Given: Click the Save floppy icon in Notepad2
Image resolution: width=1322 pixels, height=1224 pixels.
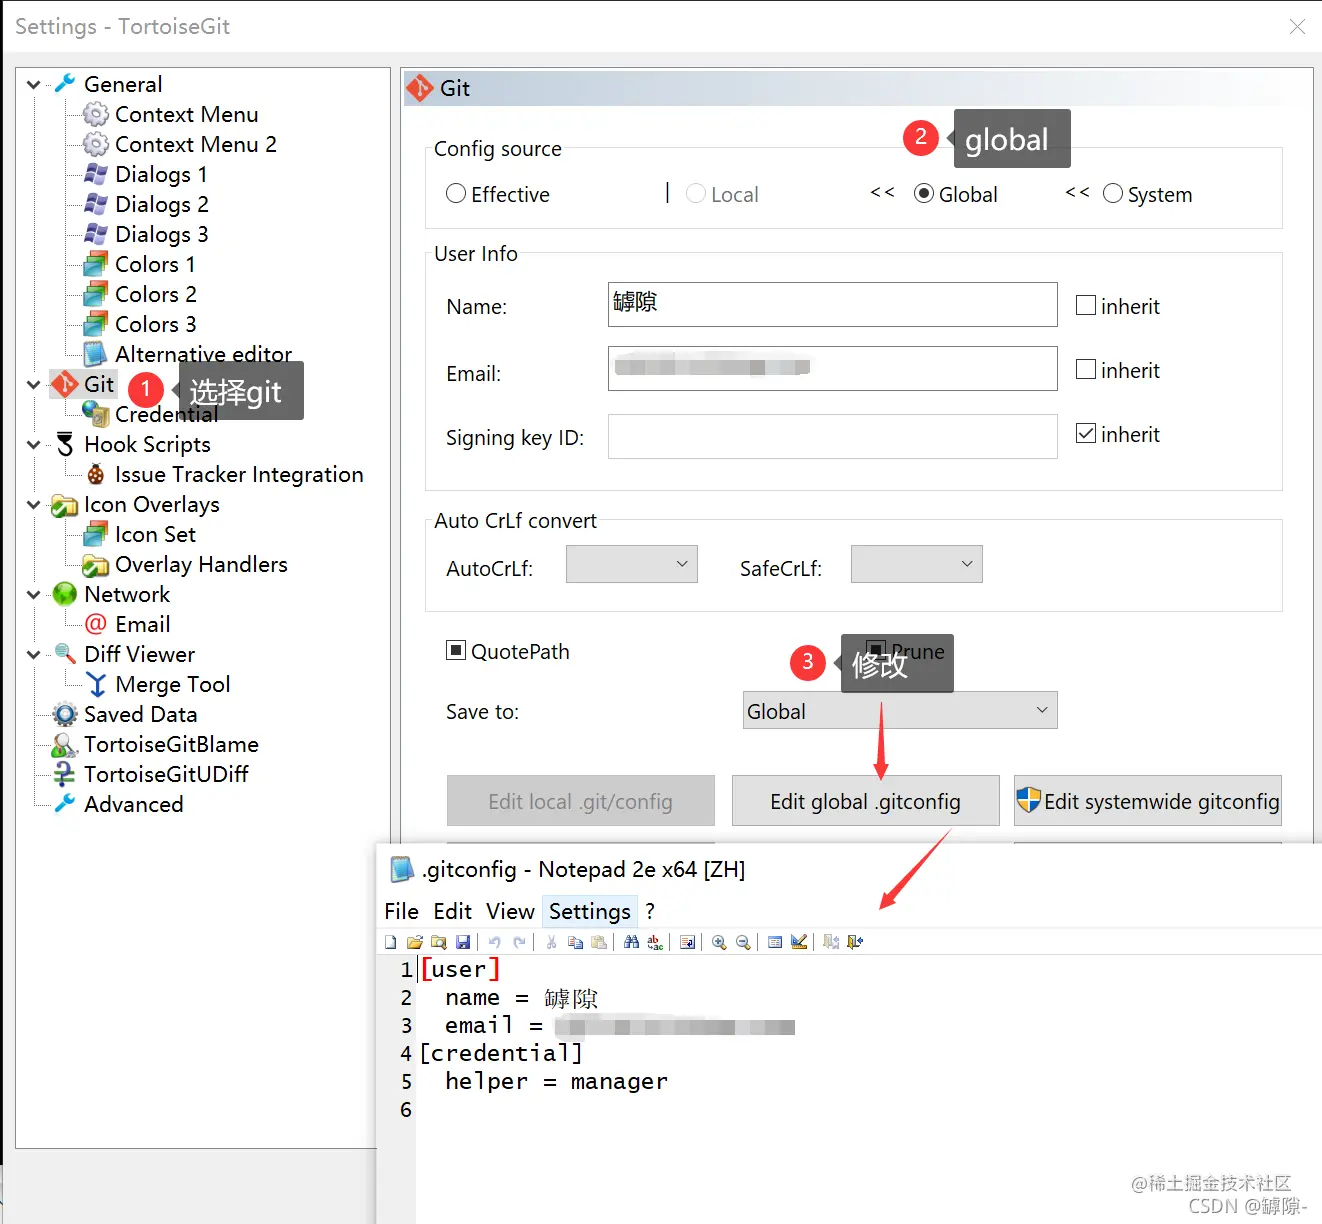Looking at the screenshot, I should [463, 942].
